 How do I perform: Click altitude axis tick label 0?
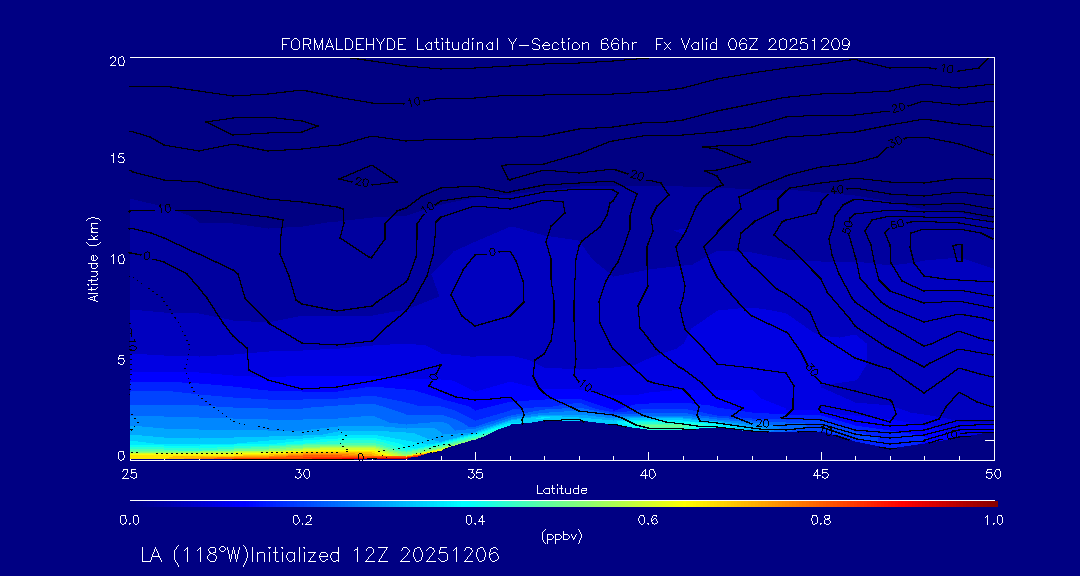(x=120, y=455)
